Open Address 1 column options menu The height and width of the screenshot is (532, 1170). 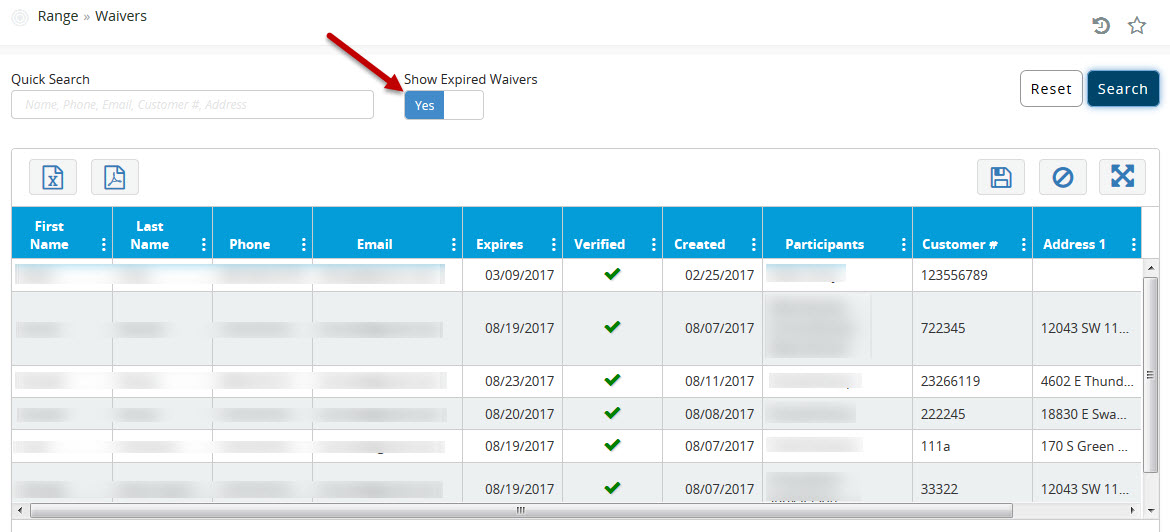[1133, 245]
